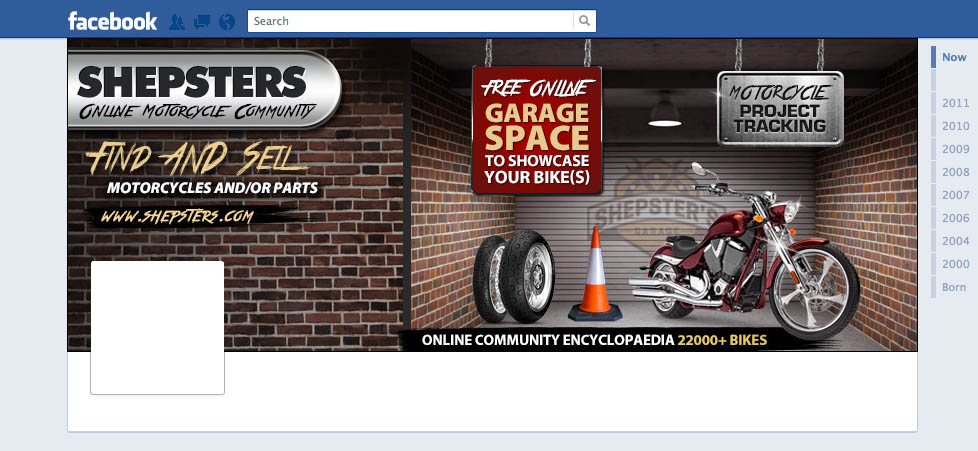Jump to 2010 on the timeline
The image size is (978, 451).
955,126
